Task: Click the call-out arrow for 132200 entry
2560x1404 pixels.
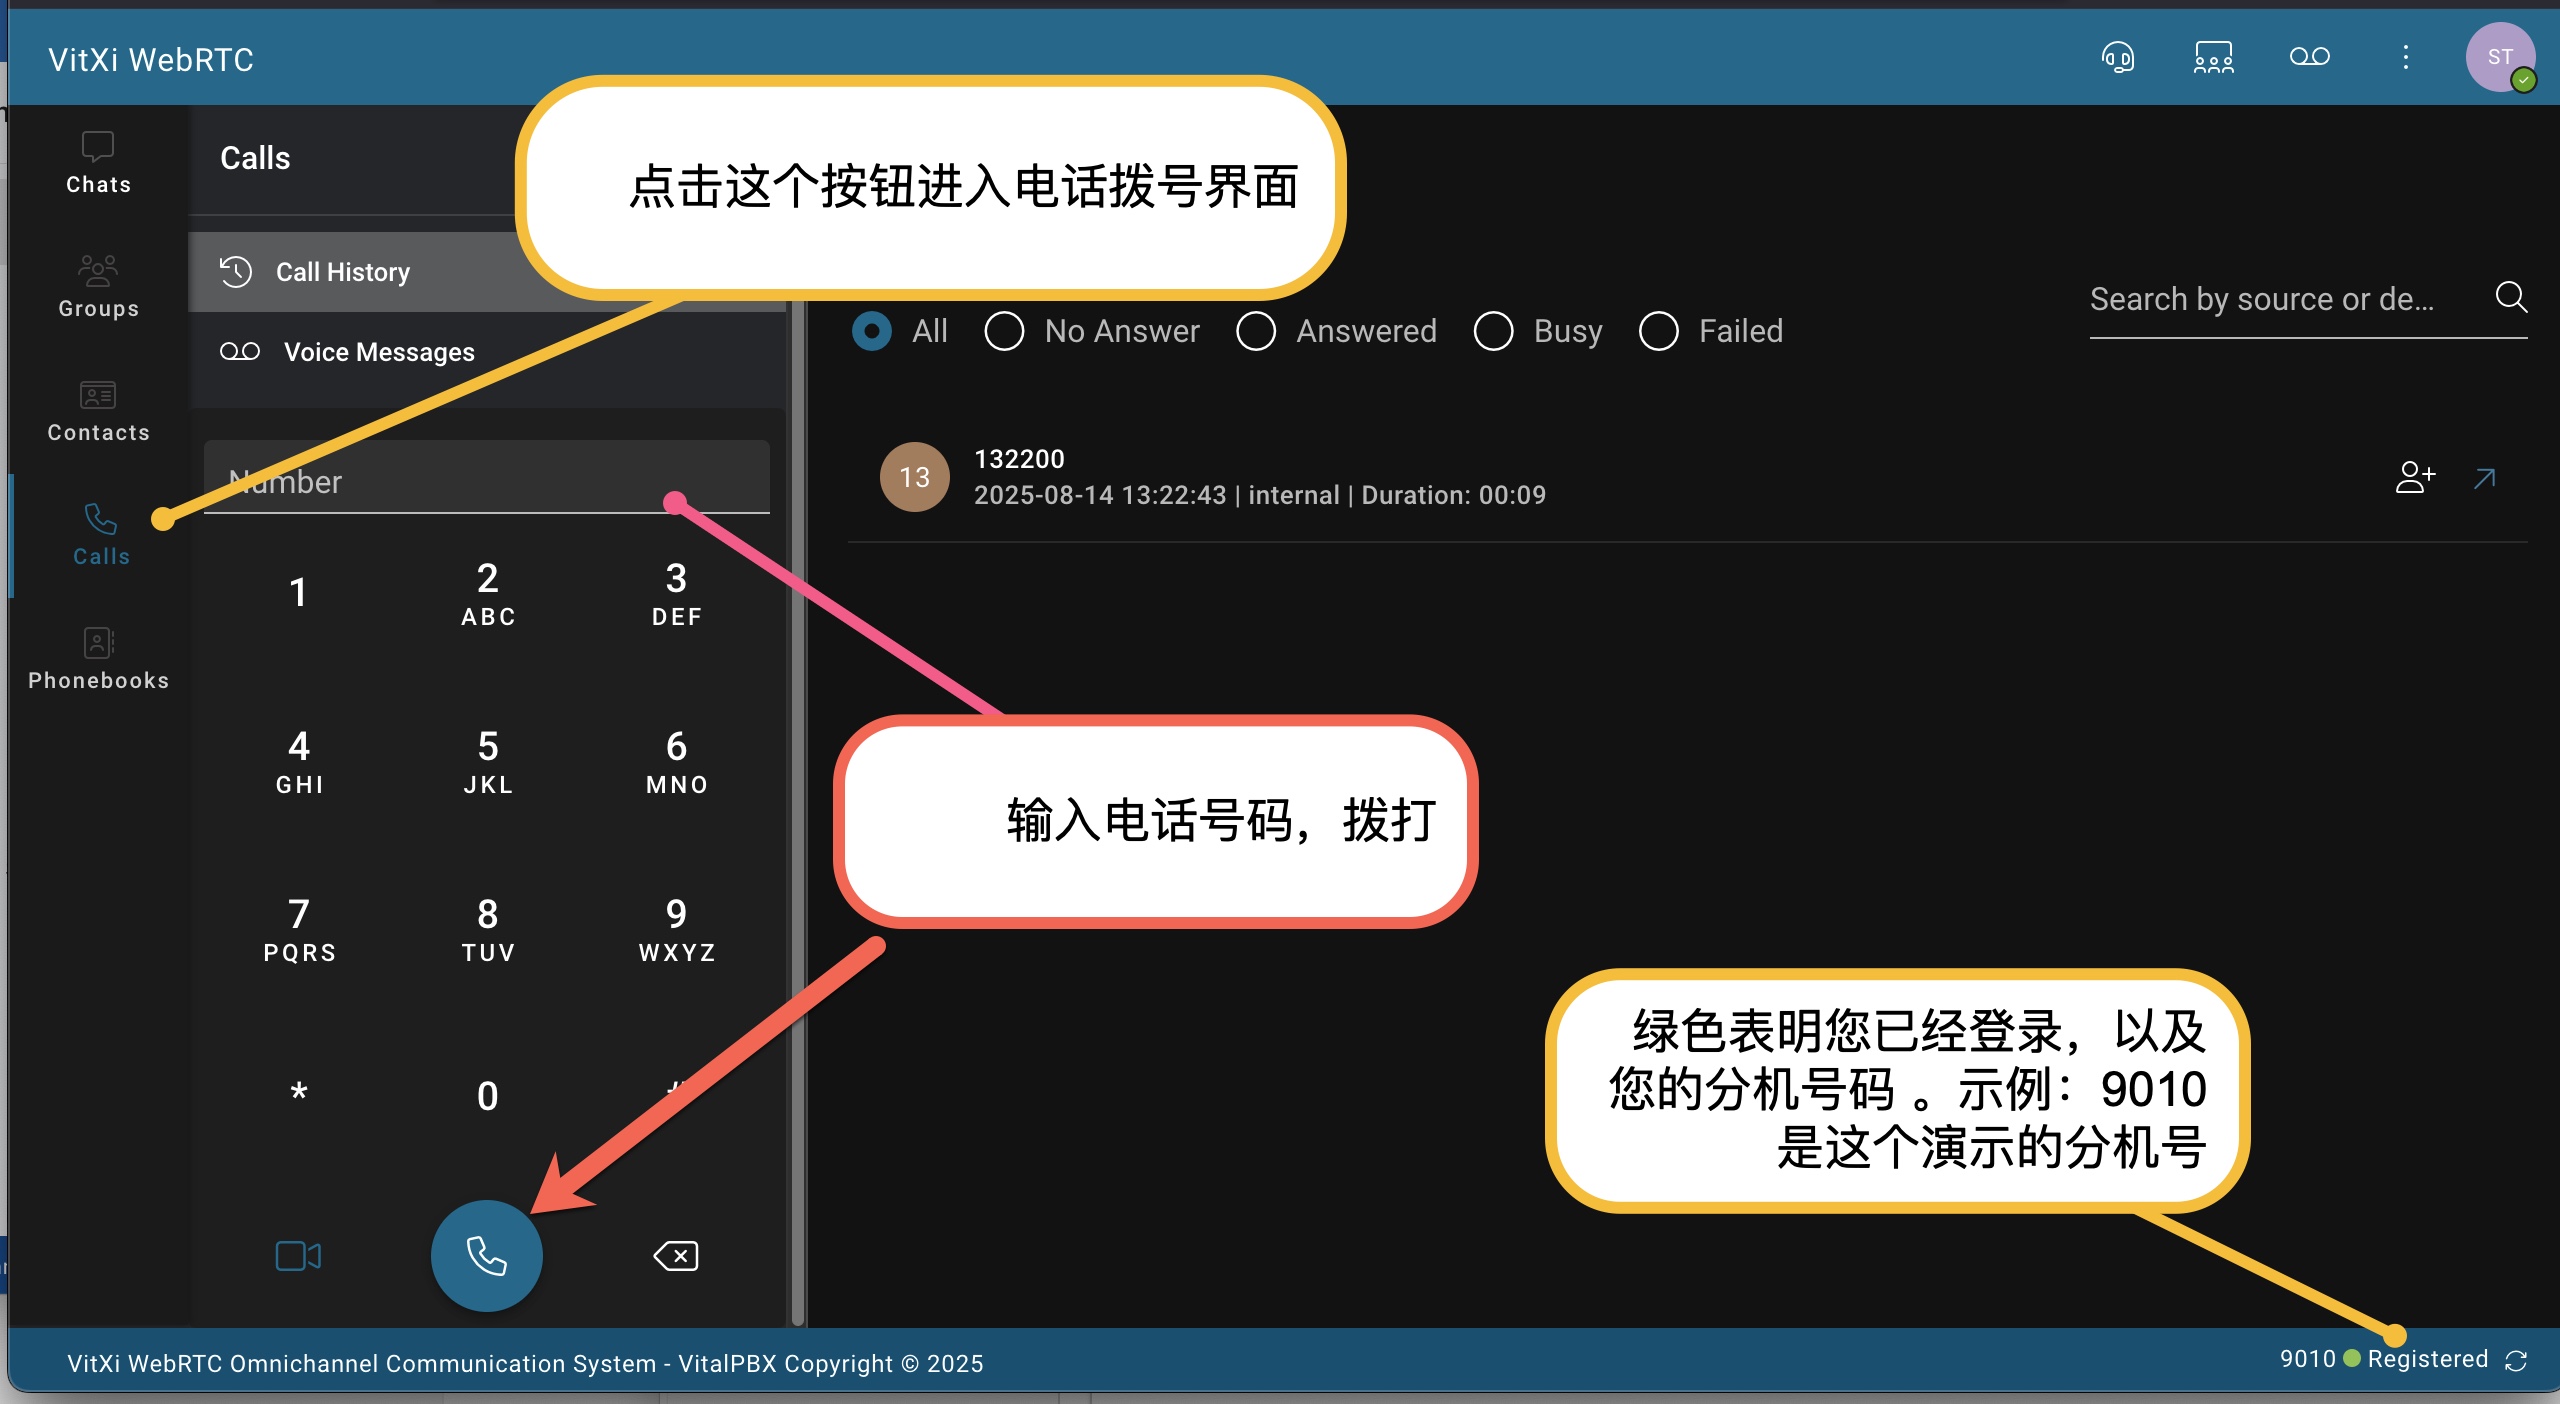Action: [2485, 478]
